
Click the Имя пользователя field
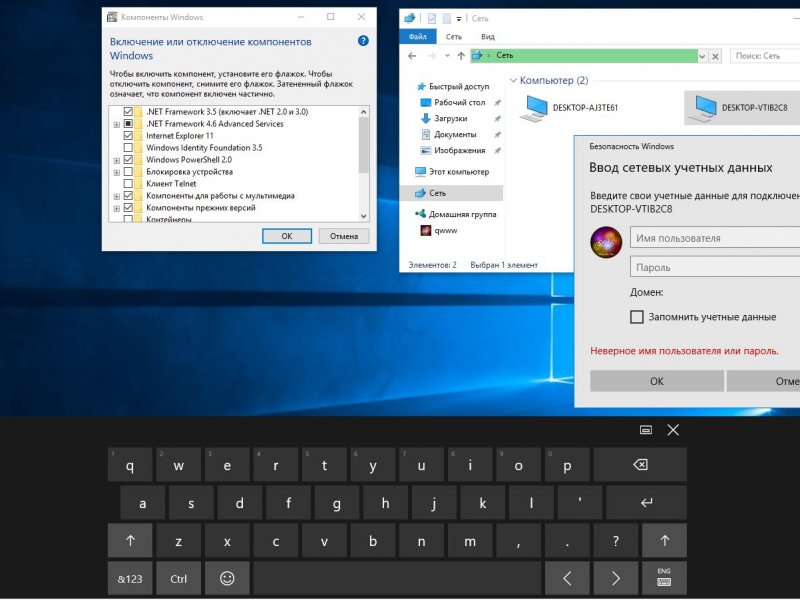[x=715, y=238]
